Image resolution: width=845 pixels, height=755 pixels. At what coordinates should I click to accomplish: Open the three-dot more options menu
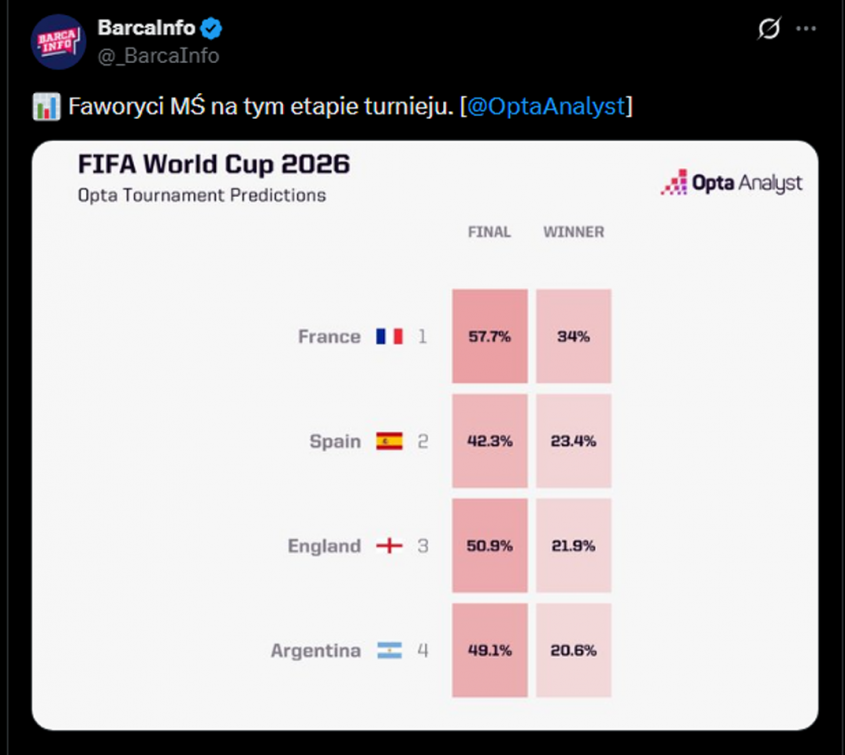pyautogui.click(x=806, y=29)
